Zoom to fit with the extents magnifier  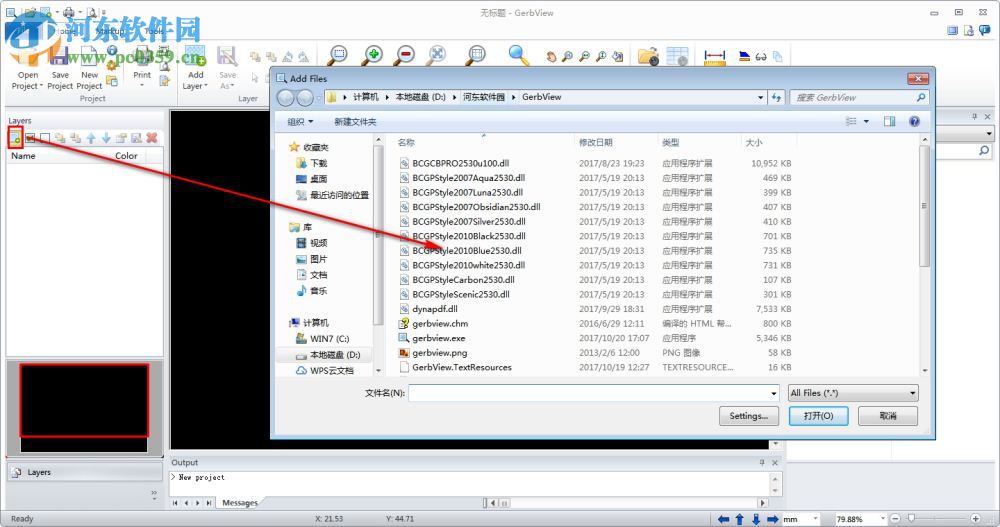[x=437, y=56]
